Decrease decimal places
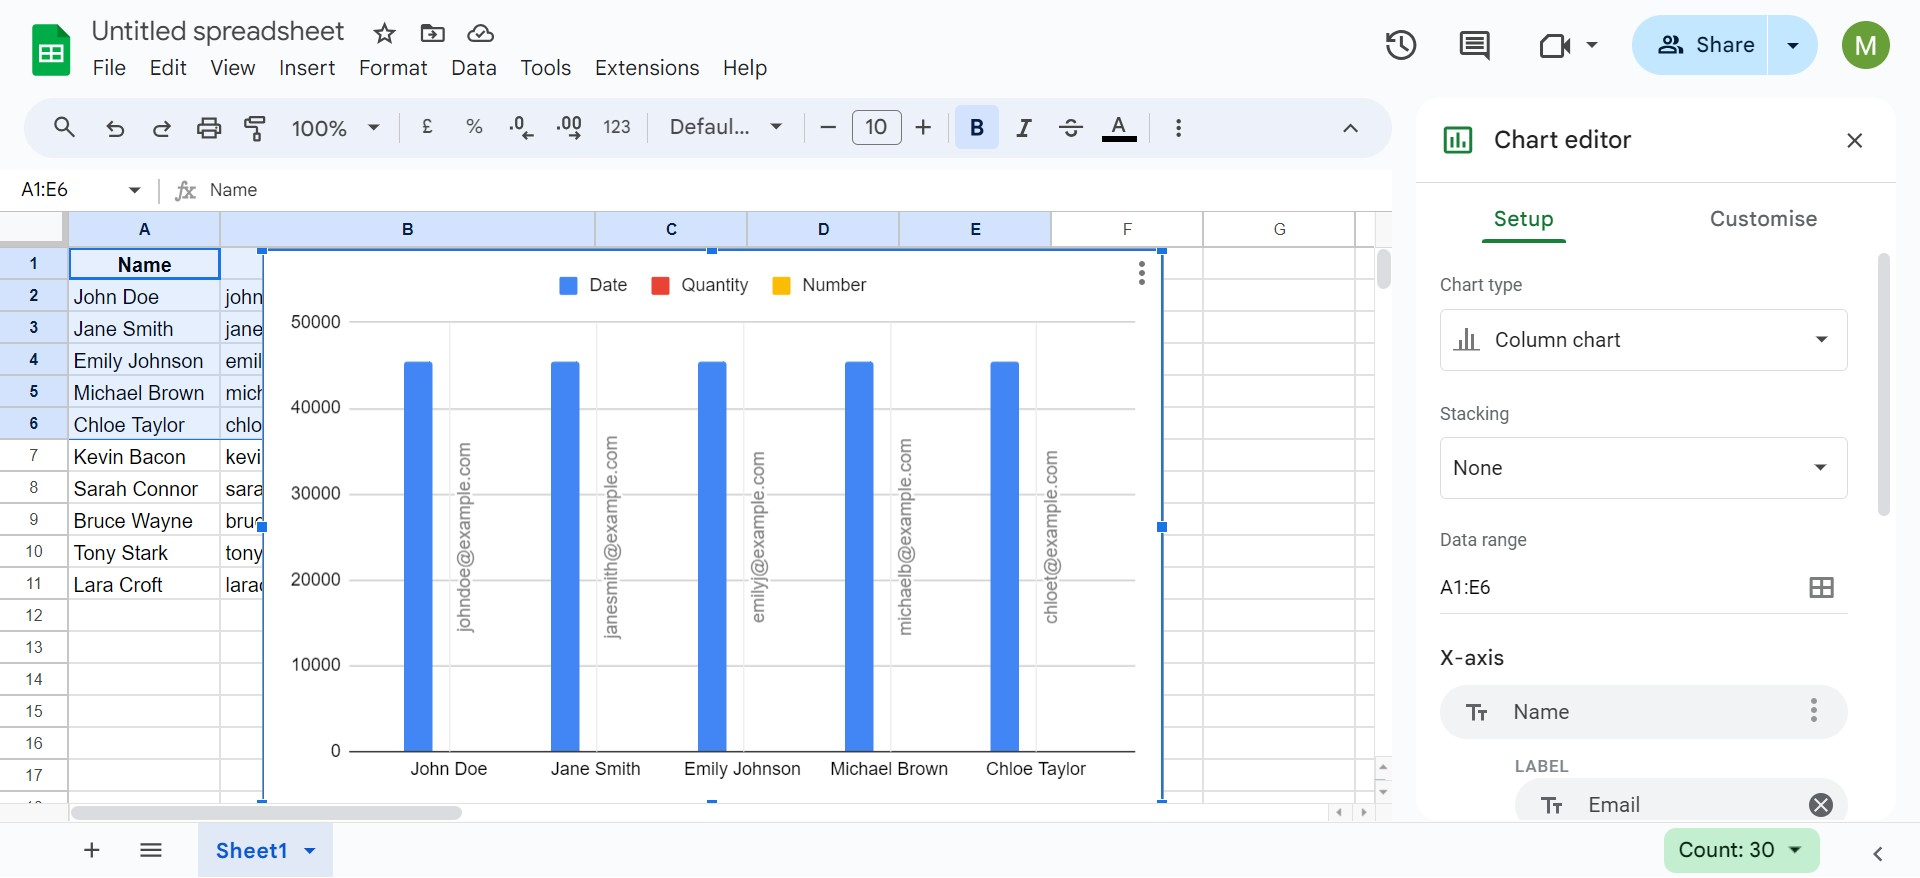This screenshot has height=878, width=1920. pyautogui.click(x=521, y=127)
